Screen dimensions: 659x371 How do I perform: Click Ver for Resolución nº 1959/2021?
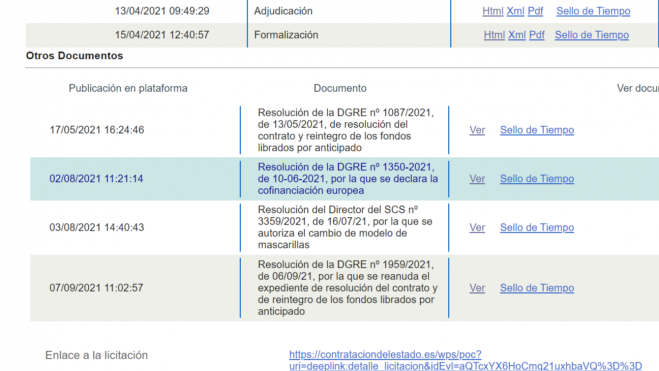477,288
